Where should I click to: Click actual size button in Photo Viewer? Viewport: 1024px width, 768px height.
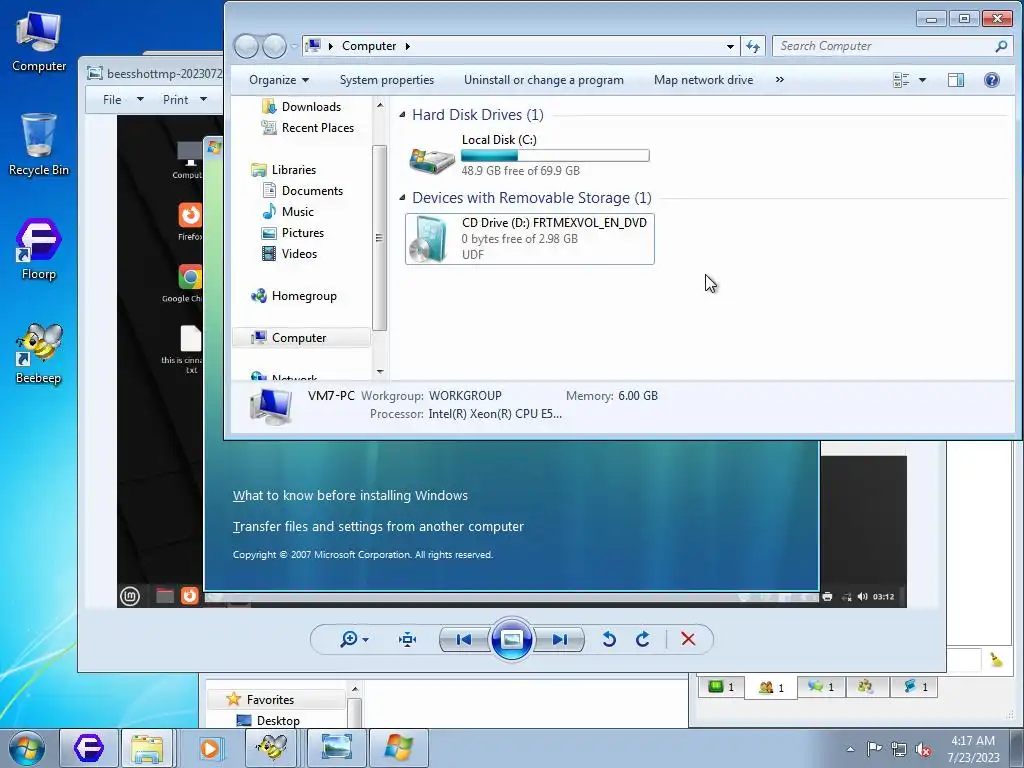(x=408, y=639)
